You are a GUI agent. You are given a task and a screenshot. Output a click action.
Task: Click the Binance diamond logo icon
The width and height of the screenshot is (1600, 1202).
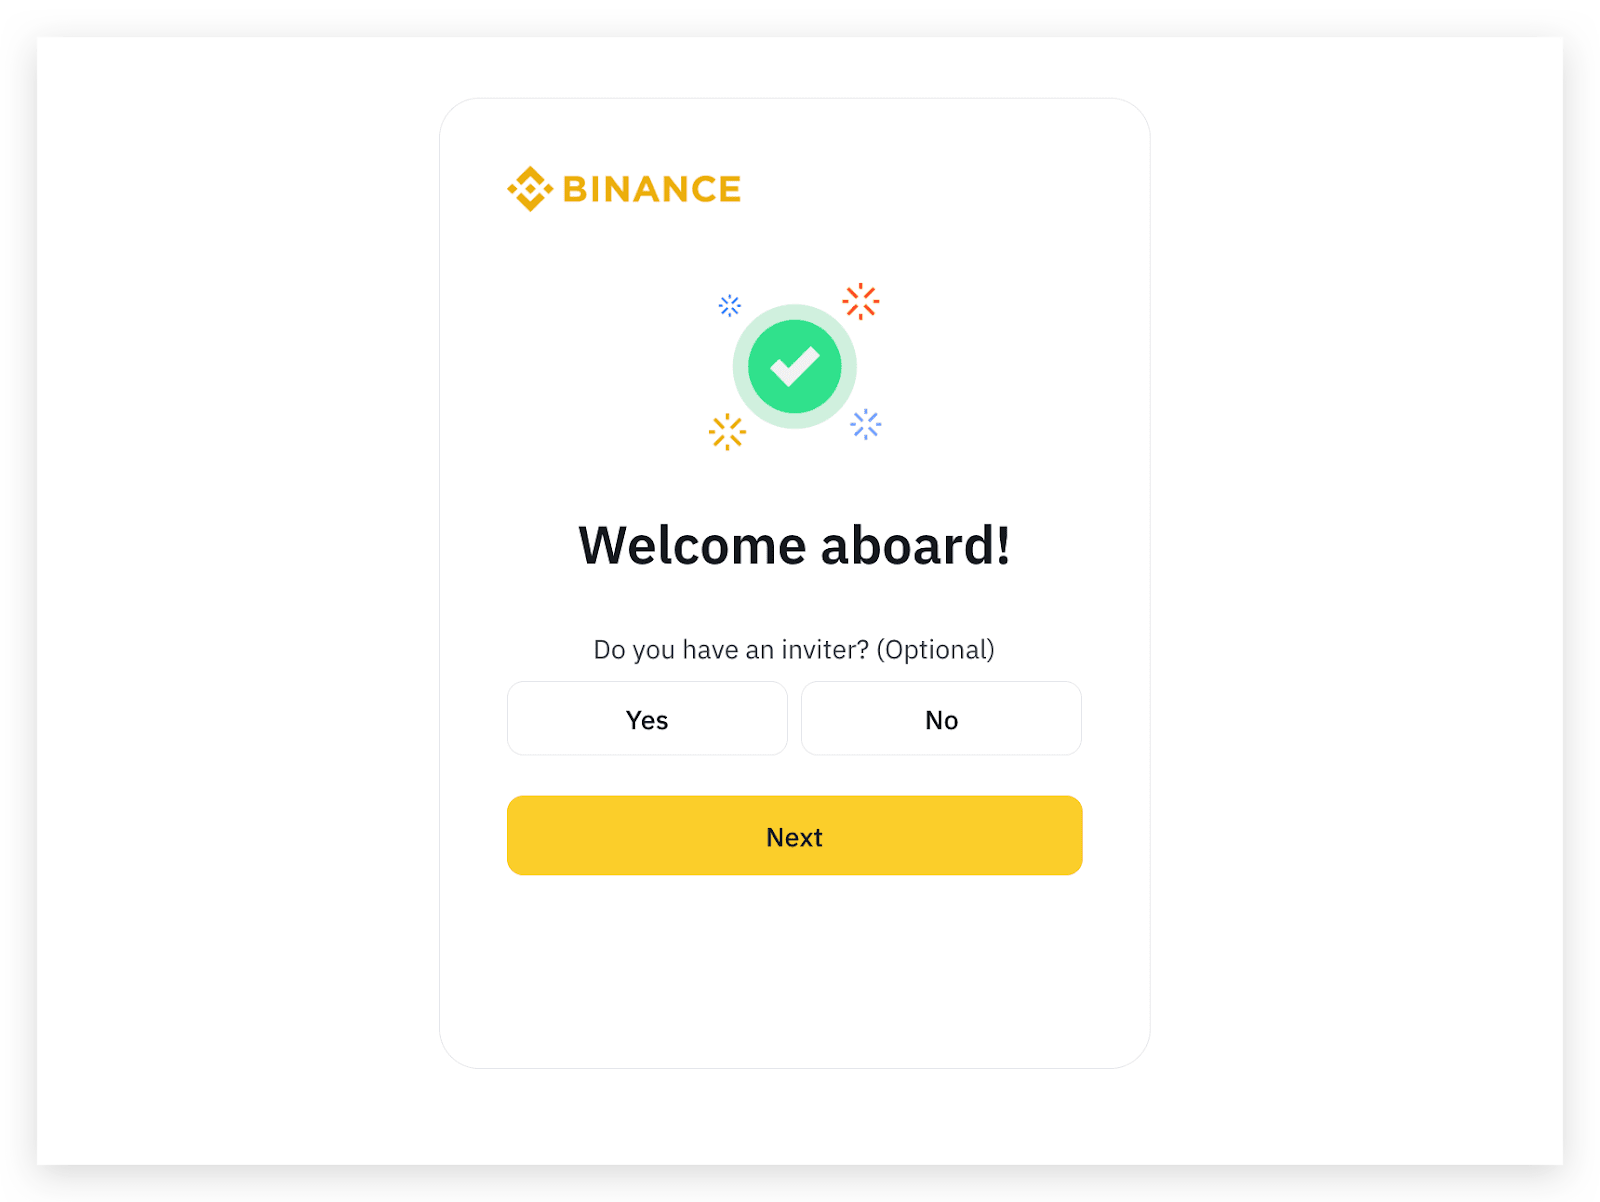pyautogui.click(x=529, y=189)
